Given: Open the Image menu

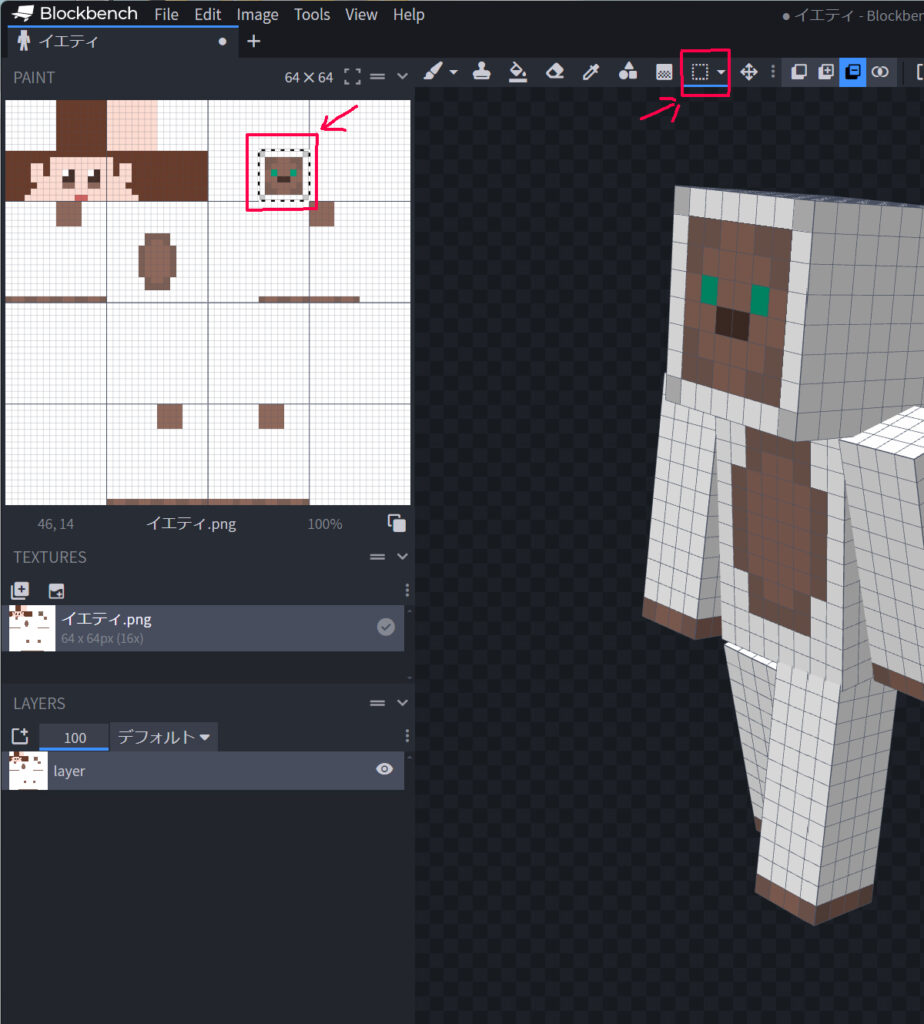Looking at the screenshot, I should pyautogui.click(x=257, y=14).
